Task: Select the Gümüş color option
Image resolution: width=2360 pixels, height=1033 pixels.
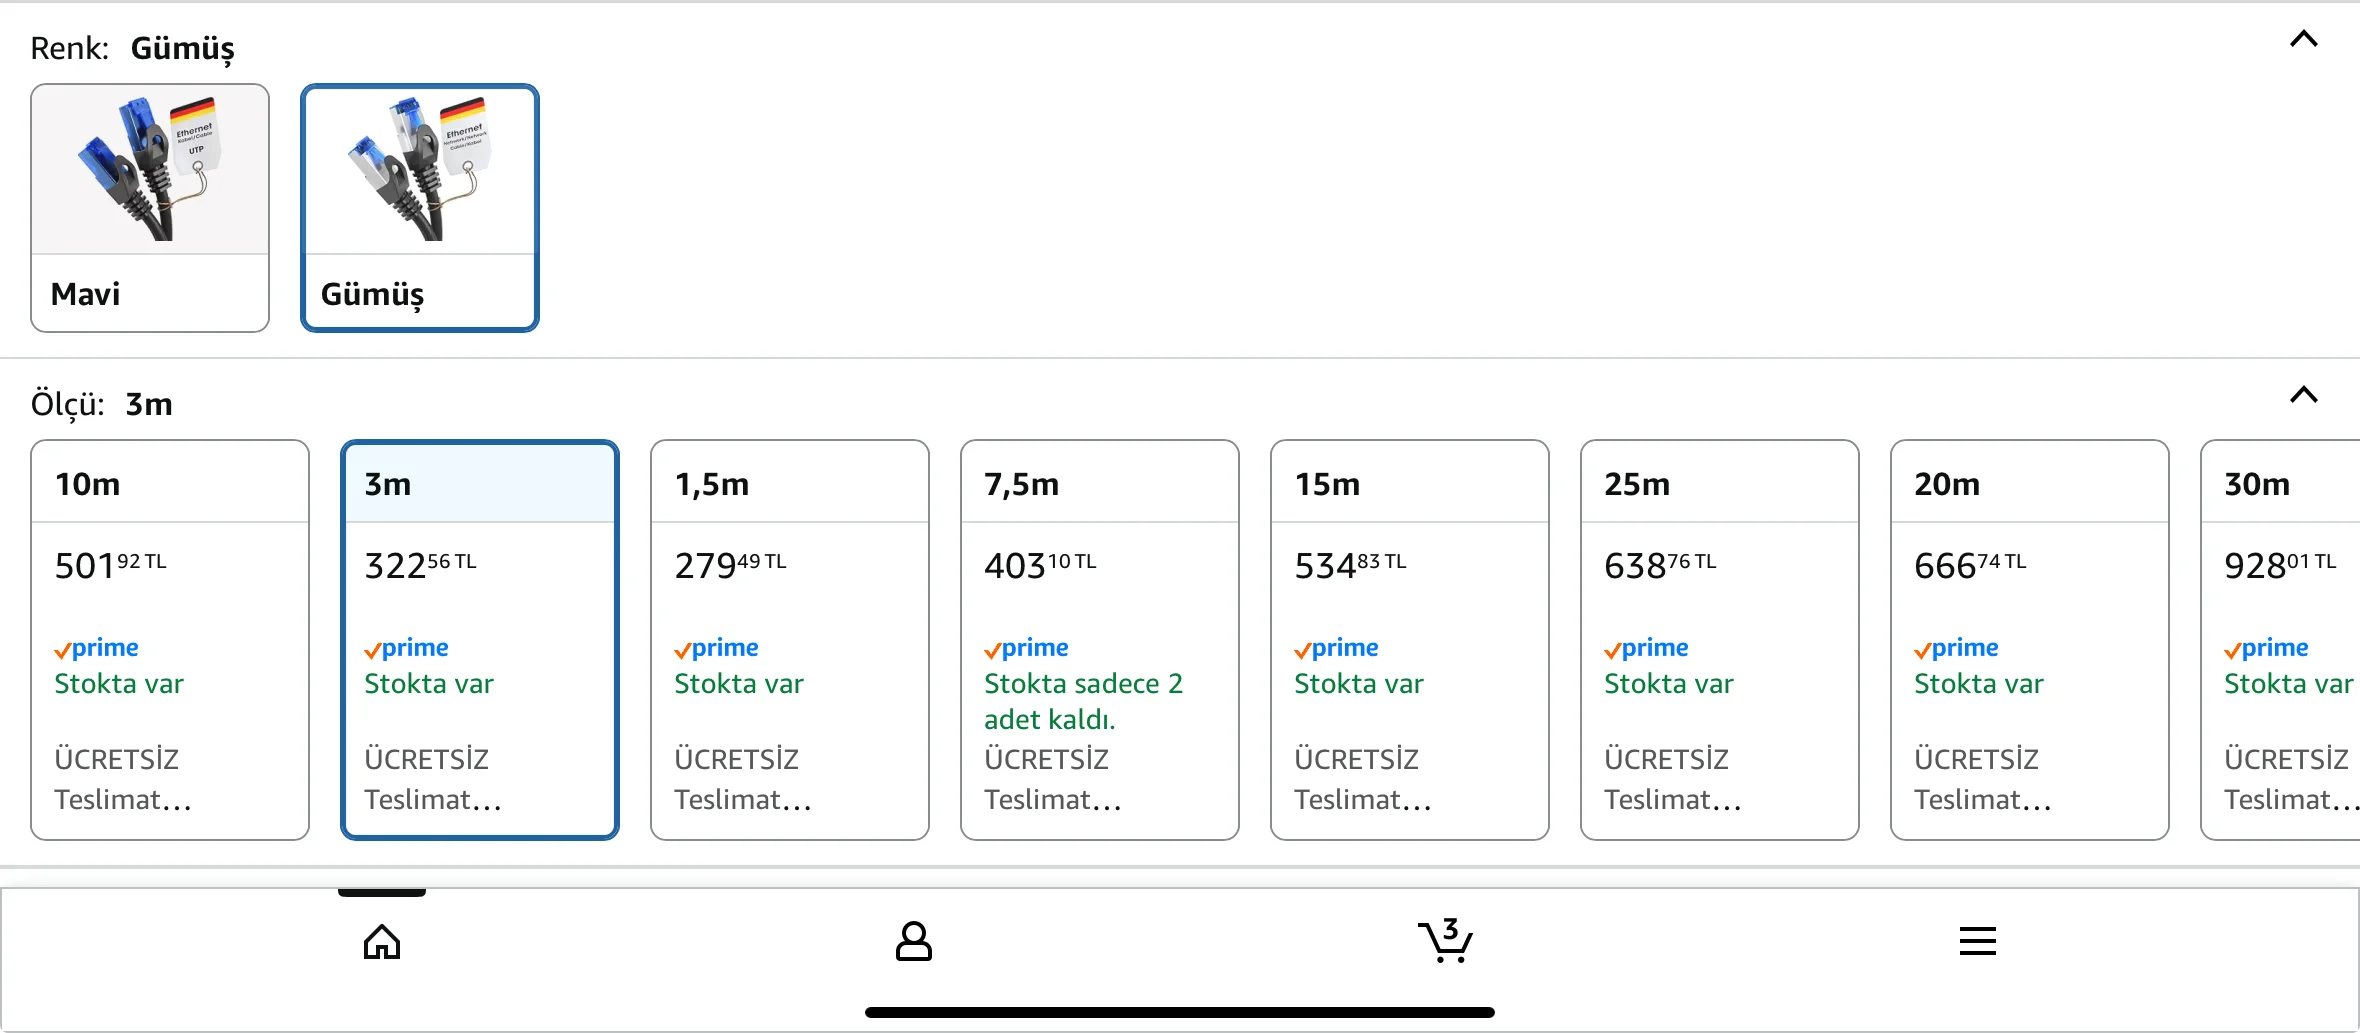Action: [420, 293]
